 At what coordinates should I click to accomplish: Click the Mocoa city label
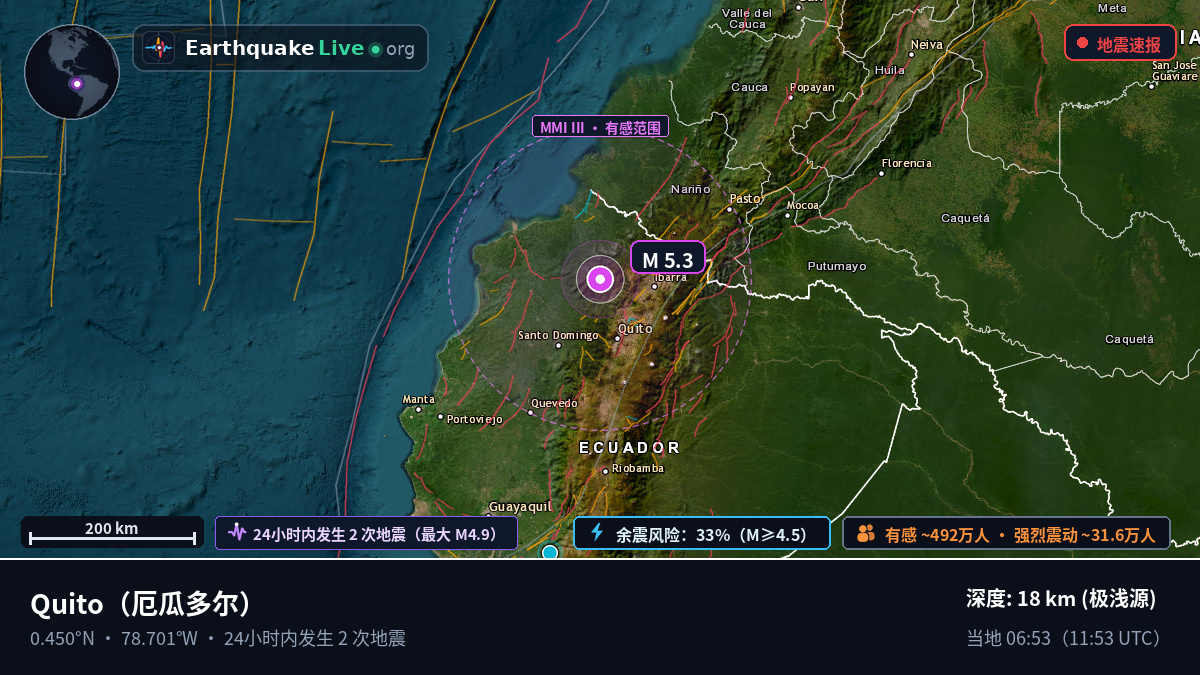coord(802,205)
